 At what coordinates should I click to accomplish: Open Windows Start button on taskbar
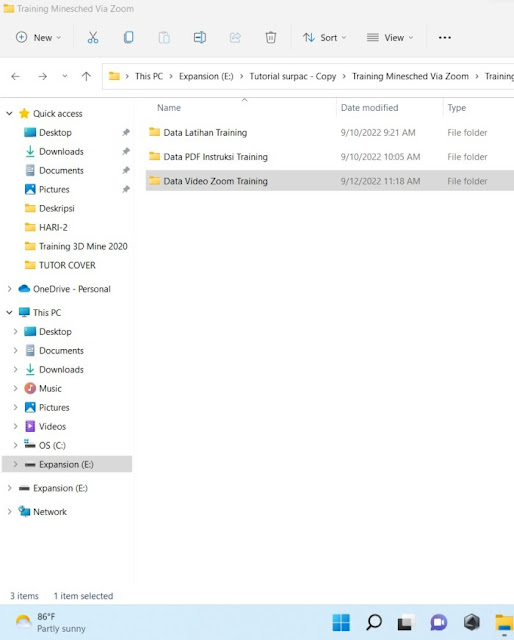pyautogui.click(x=341, y=622)
